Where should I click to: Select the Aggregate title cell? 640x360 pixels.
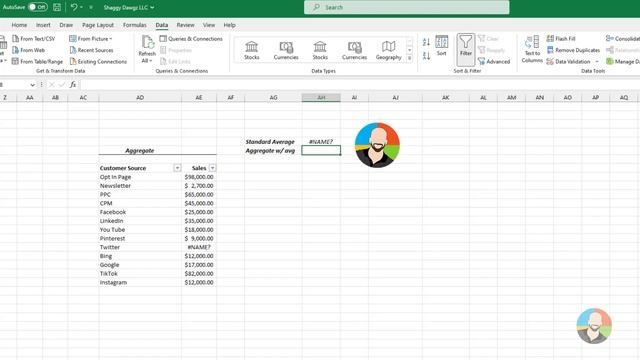(x=140, y=151)
